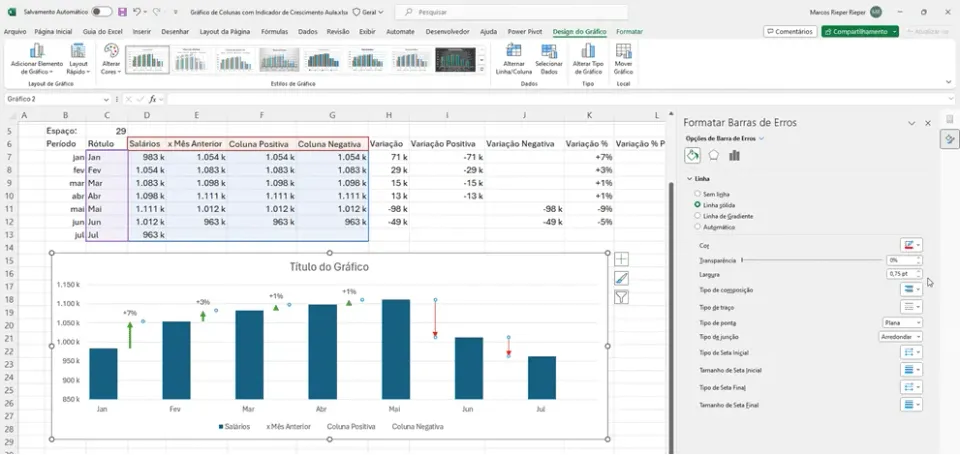Screen dimensions: 960x455
Task: Open the chart elements plus button
Action: [x=621, y=259]
